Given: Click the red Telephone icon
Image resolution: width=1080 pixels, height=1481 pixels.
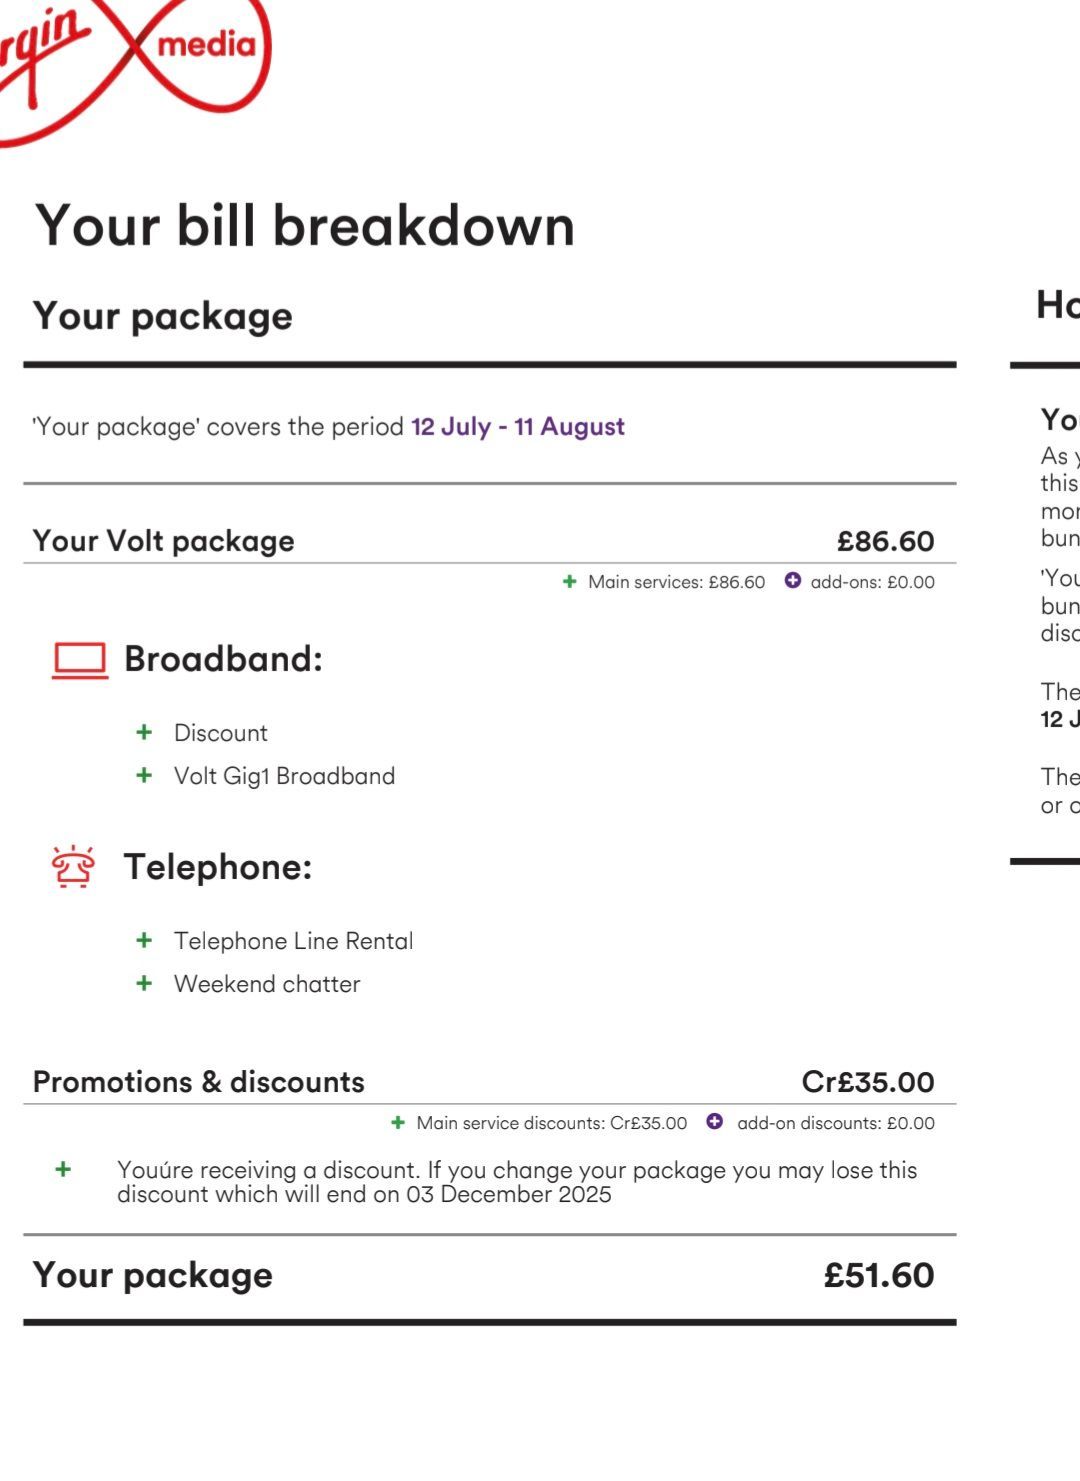Looking at the screenshot, I should click(73, 867).
